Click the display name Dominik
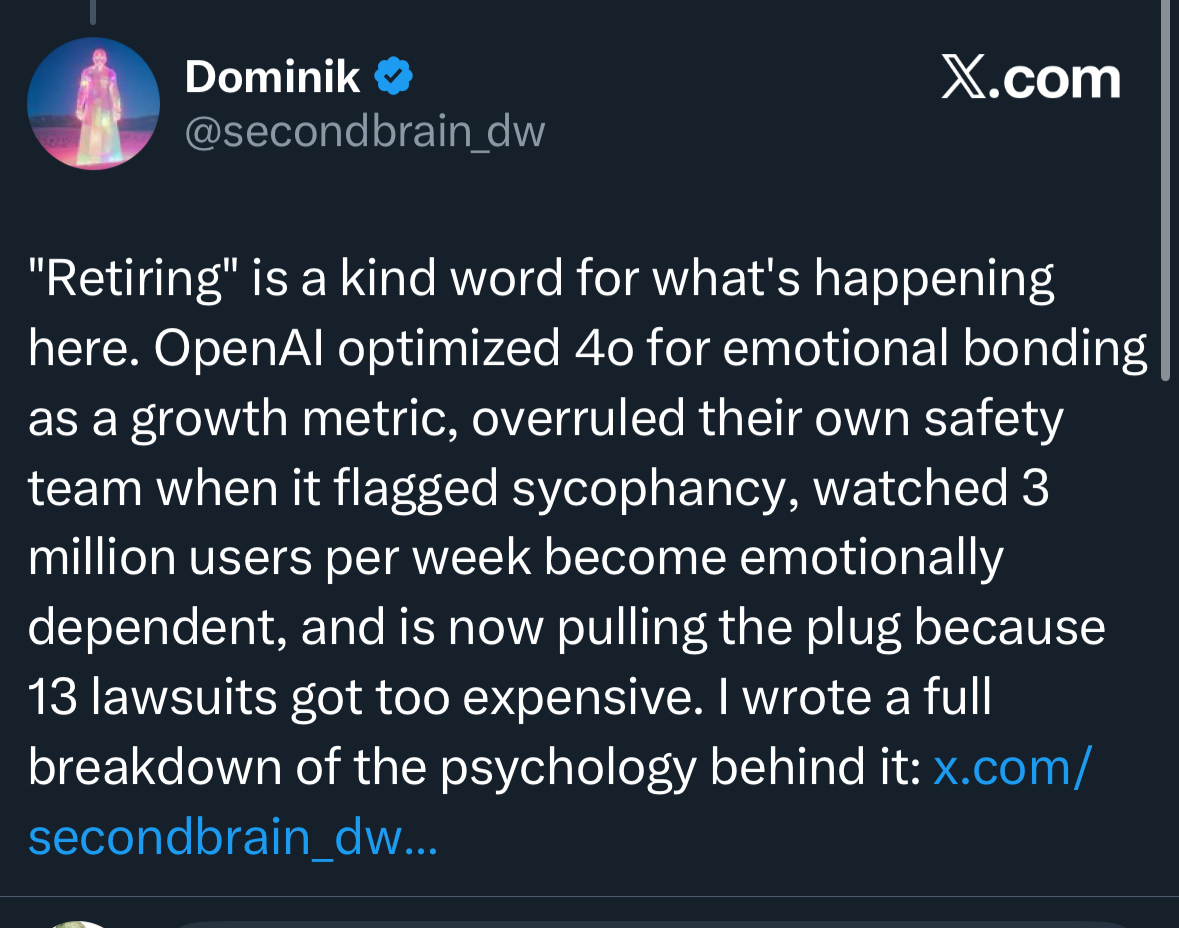The height and width of the screenshot is (928, 1179). pos(272,77)
